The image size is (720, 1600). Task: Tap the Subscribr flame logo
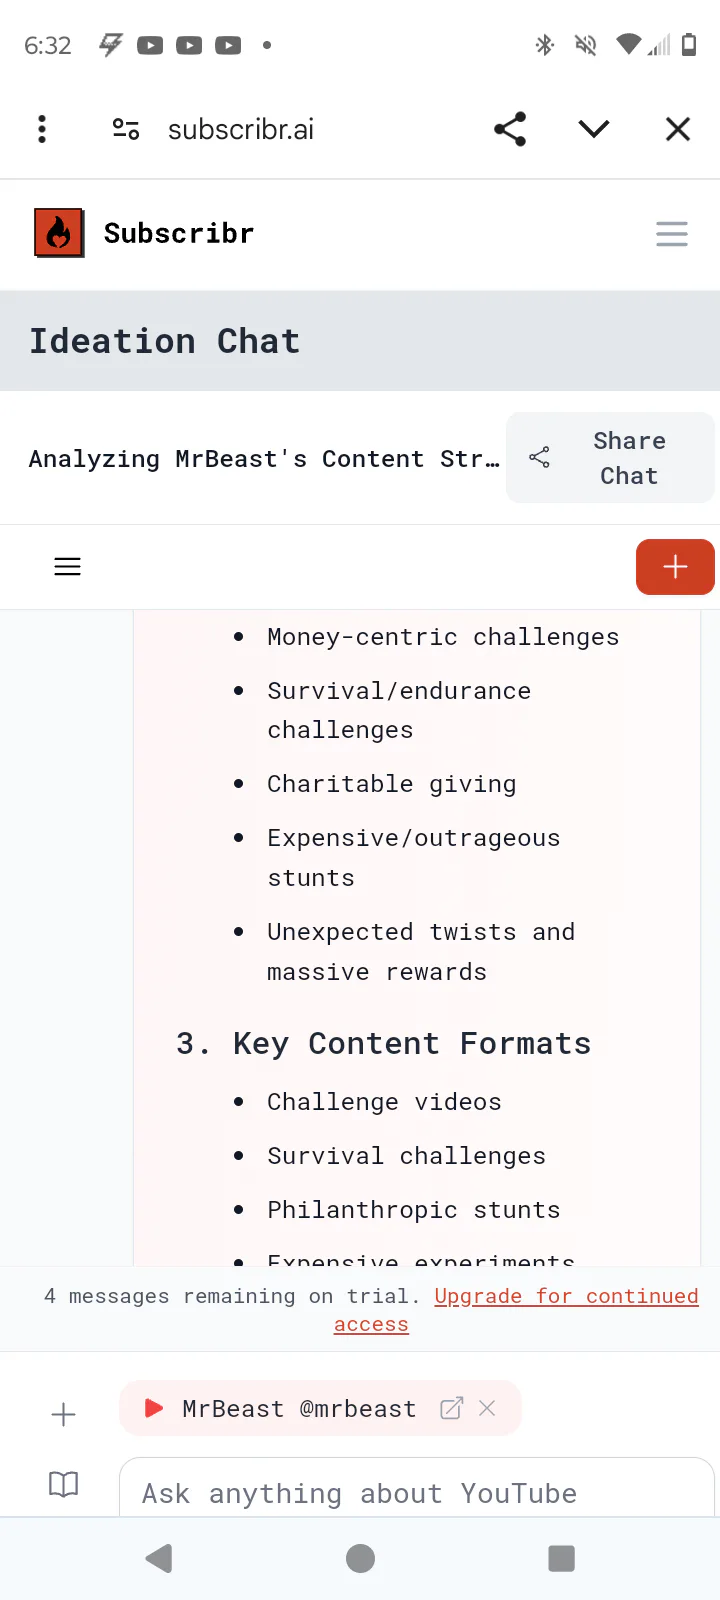(x=59, y=233)
